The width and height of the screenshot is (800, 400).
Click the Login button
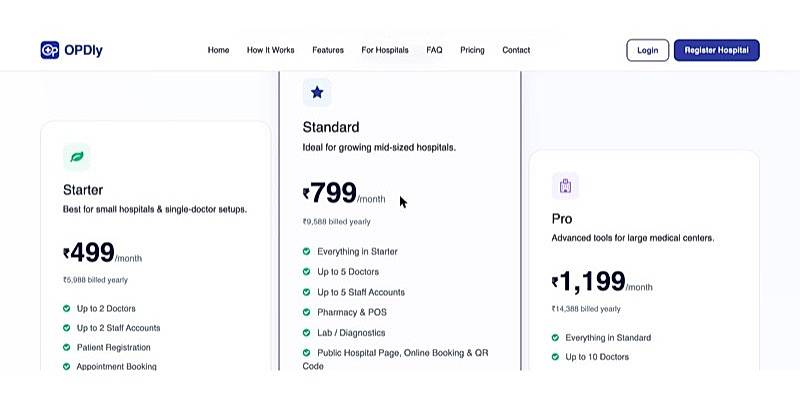647,50
